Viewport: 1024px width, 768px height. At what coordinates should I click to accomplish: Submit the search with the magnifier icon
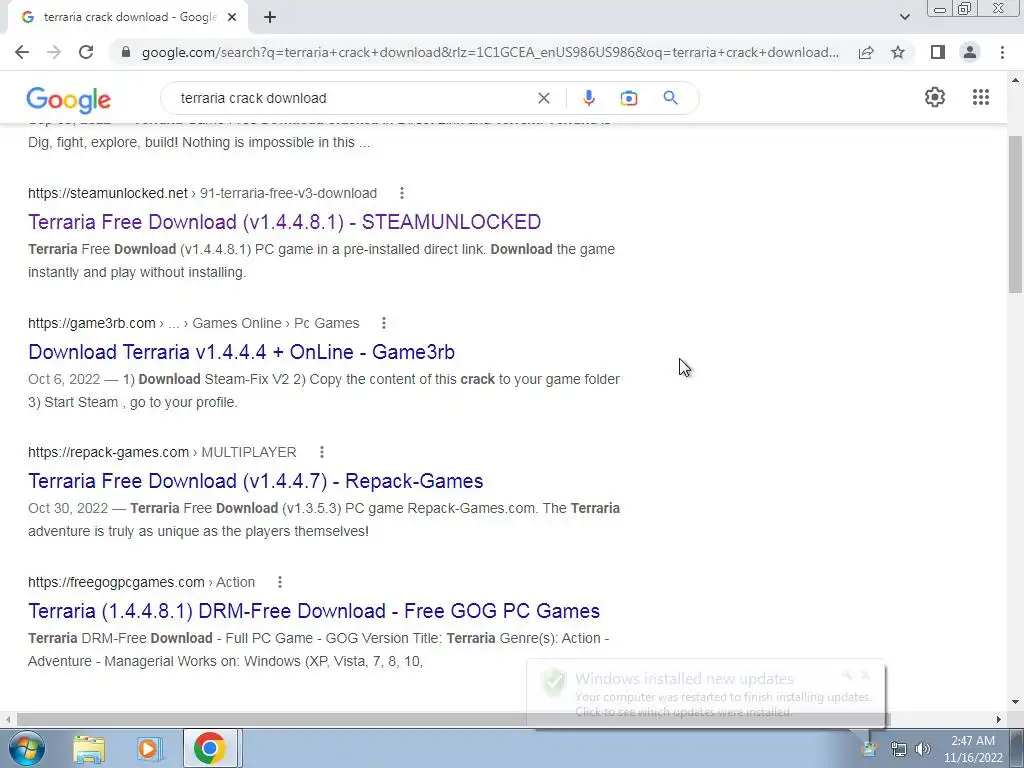670,98
